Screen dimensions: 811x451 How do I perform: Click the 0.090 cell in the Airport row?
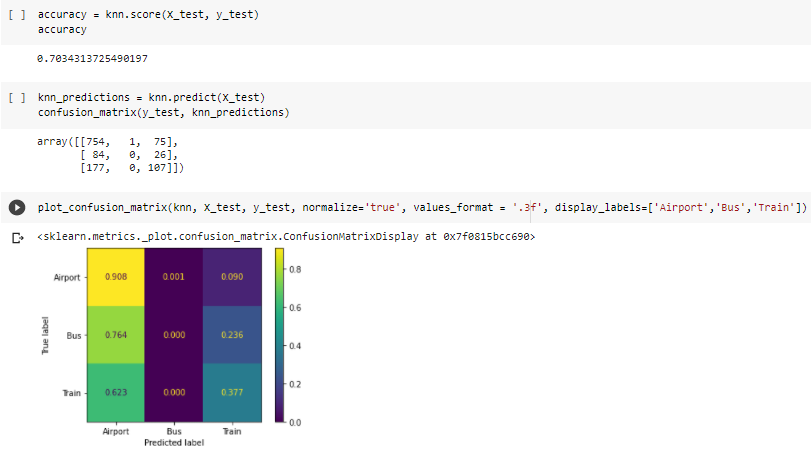pos(231,277)
